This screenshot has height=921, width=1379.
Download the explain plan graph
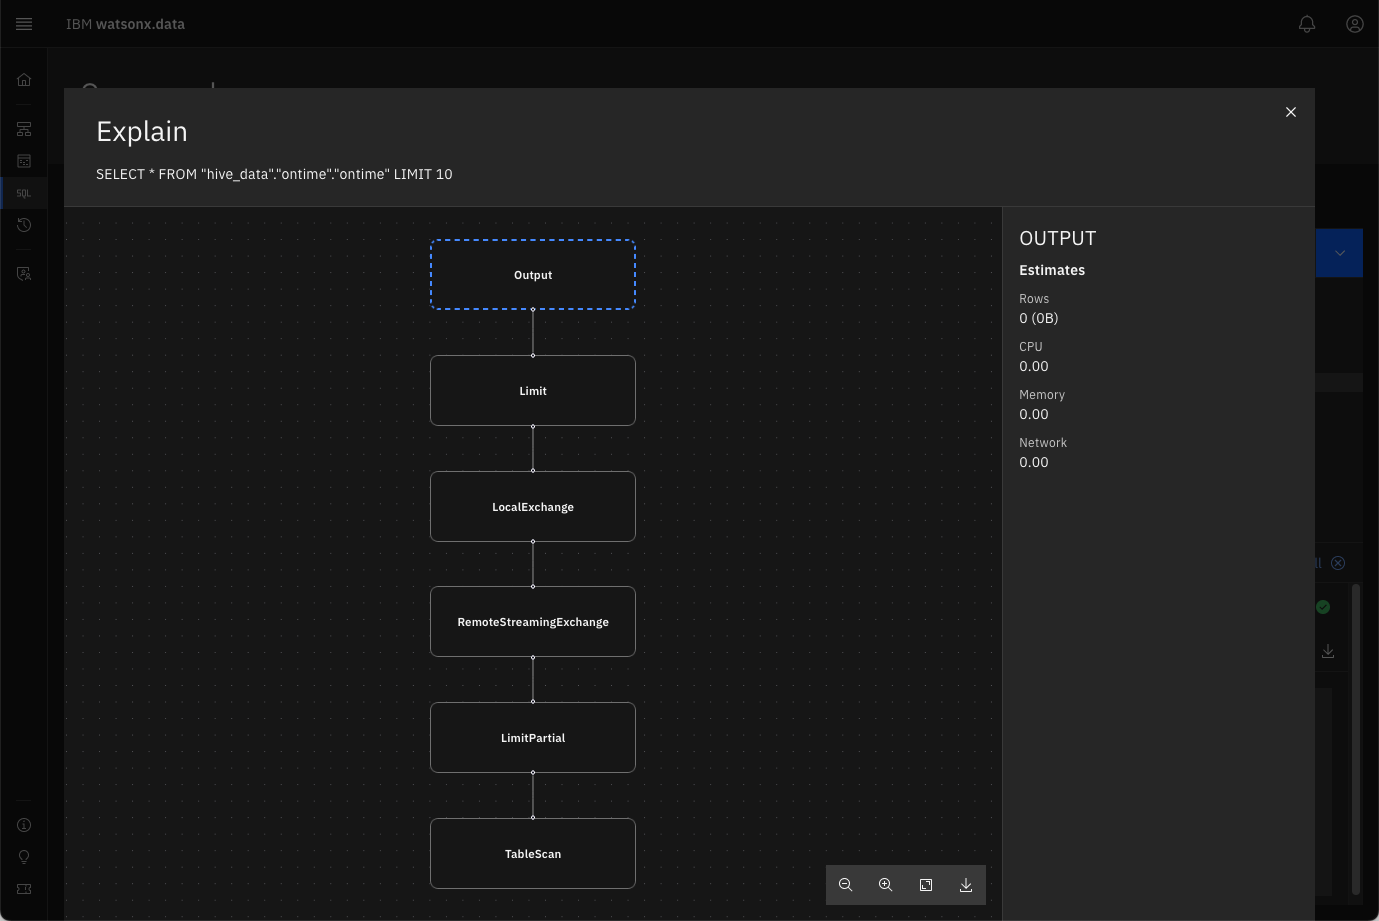tap(966, 885)
